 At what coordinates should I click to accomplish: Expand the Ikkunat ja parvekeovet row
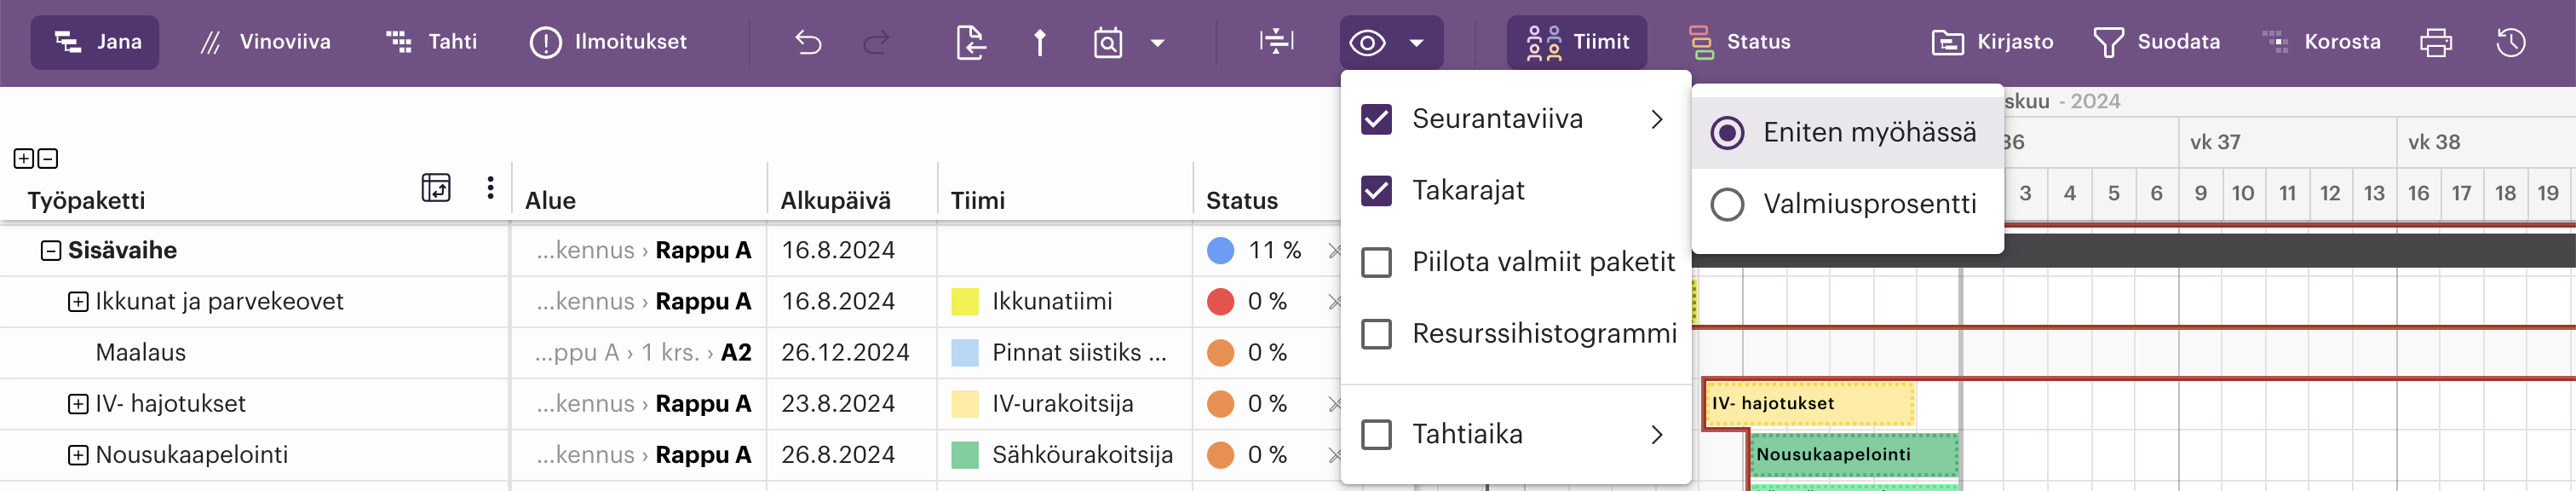[x=78, y=301]
